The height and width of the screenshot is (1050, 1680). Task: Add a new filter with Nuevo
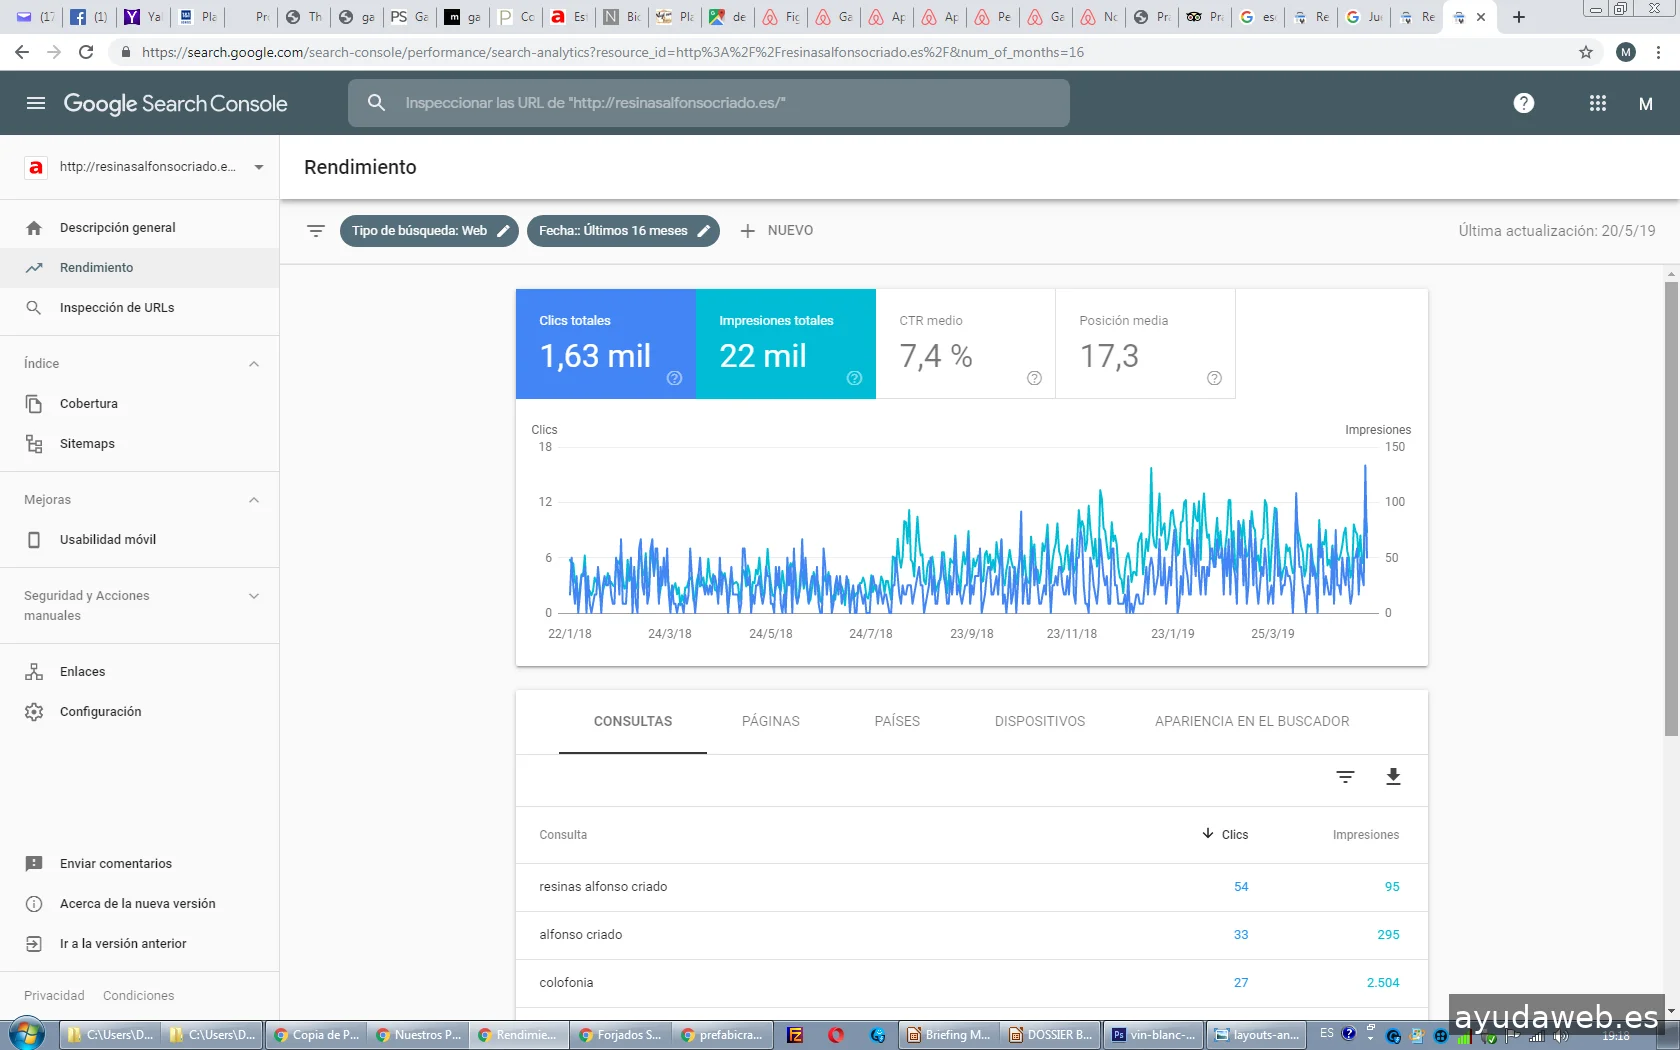(x=777, y=231)
